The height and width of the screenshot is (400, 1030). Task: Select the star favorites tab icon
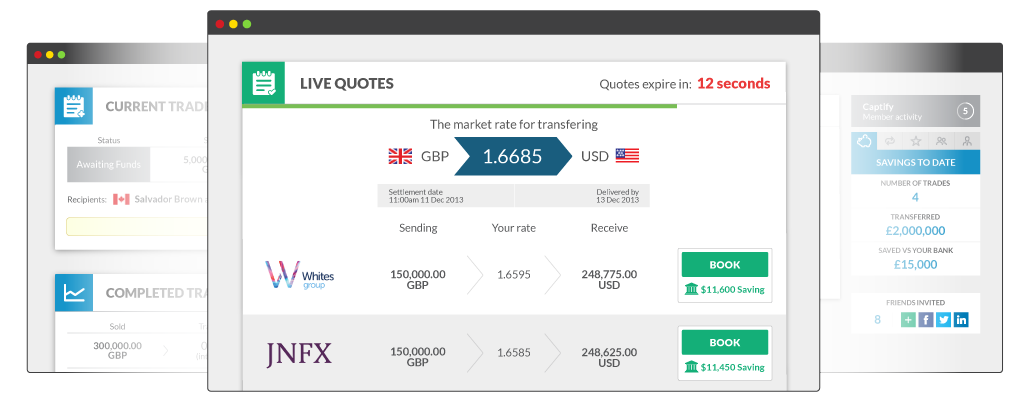tap(916, 141)
